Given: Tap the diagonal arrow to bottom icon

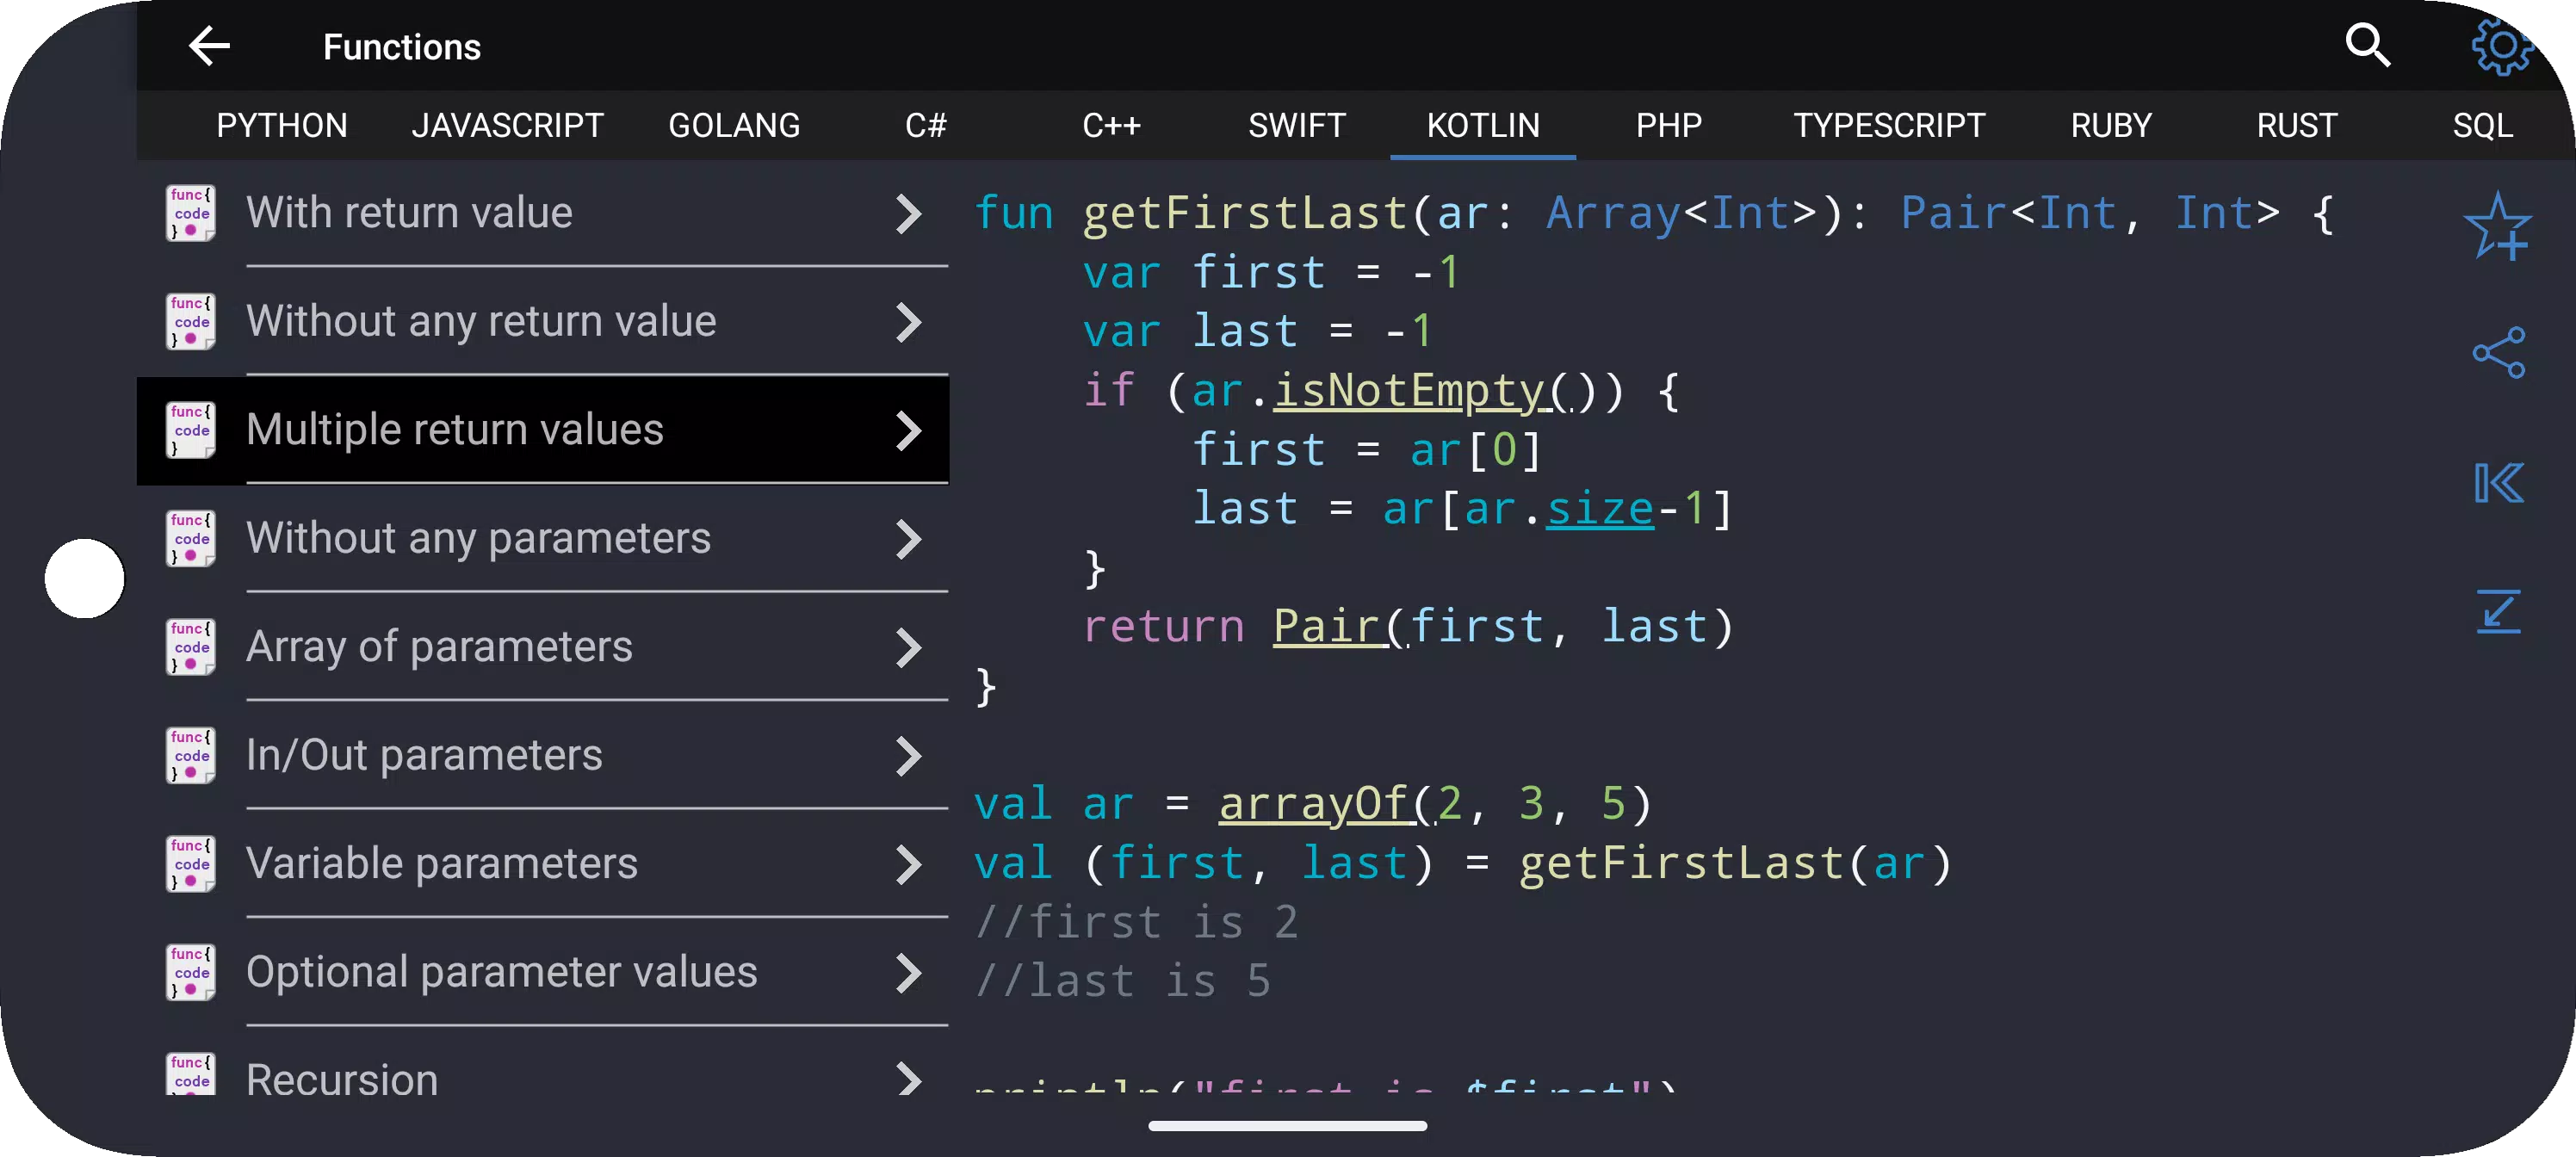Looking at the screenshot, I should click(x=2498, y=611).
